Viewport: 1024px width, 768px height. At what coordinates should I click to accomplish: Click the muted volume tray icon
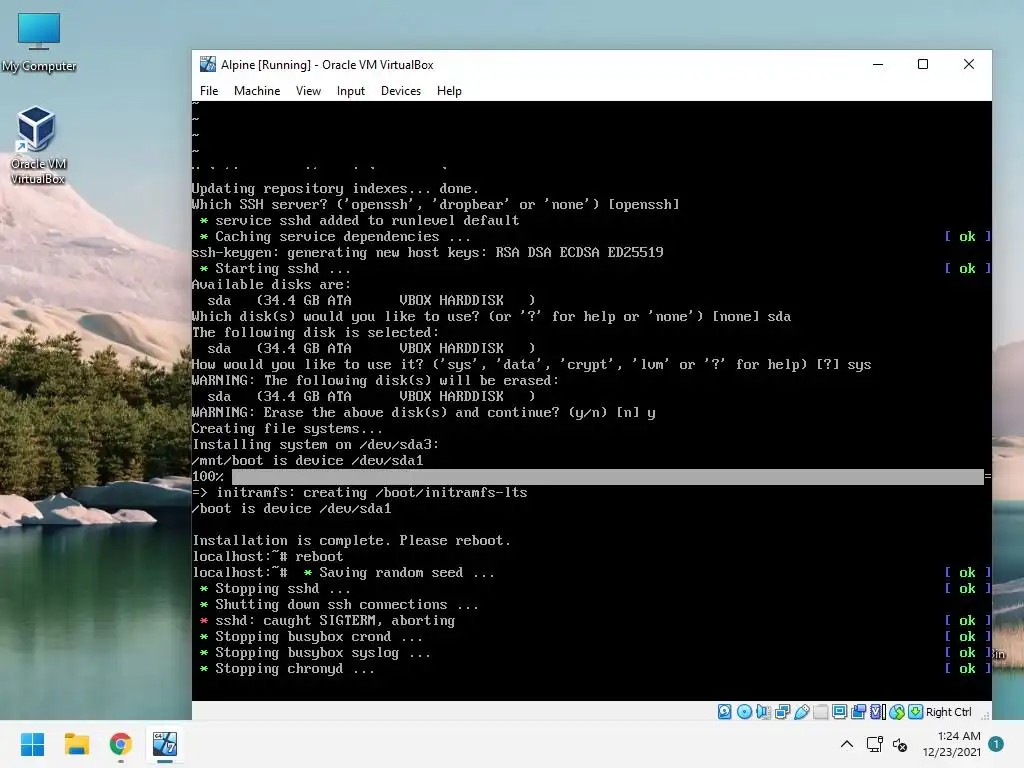900,744
